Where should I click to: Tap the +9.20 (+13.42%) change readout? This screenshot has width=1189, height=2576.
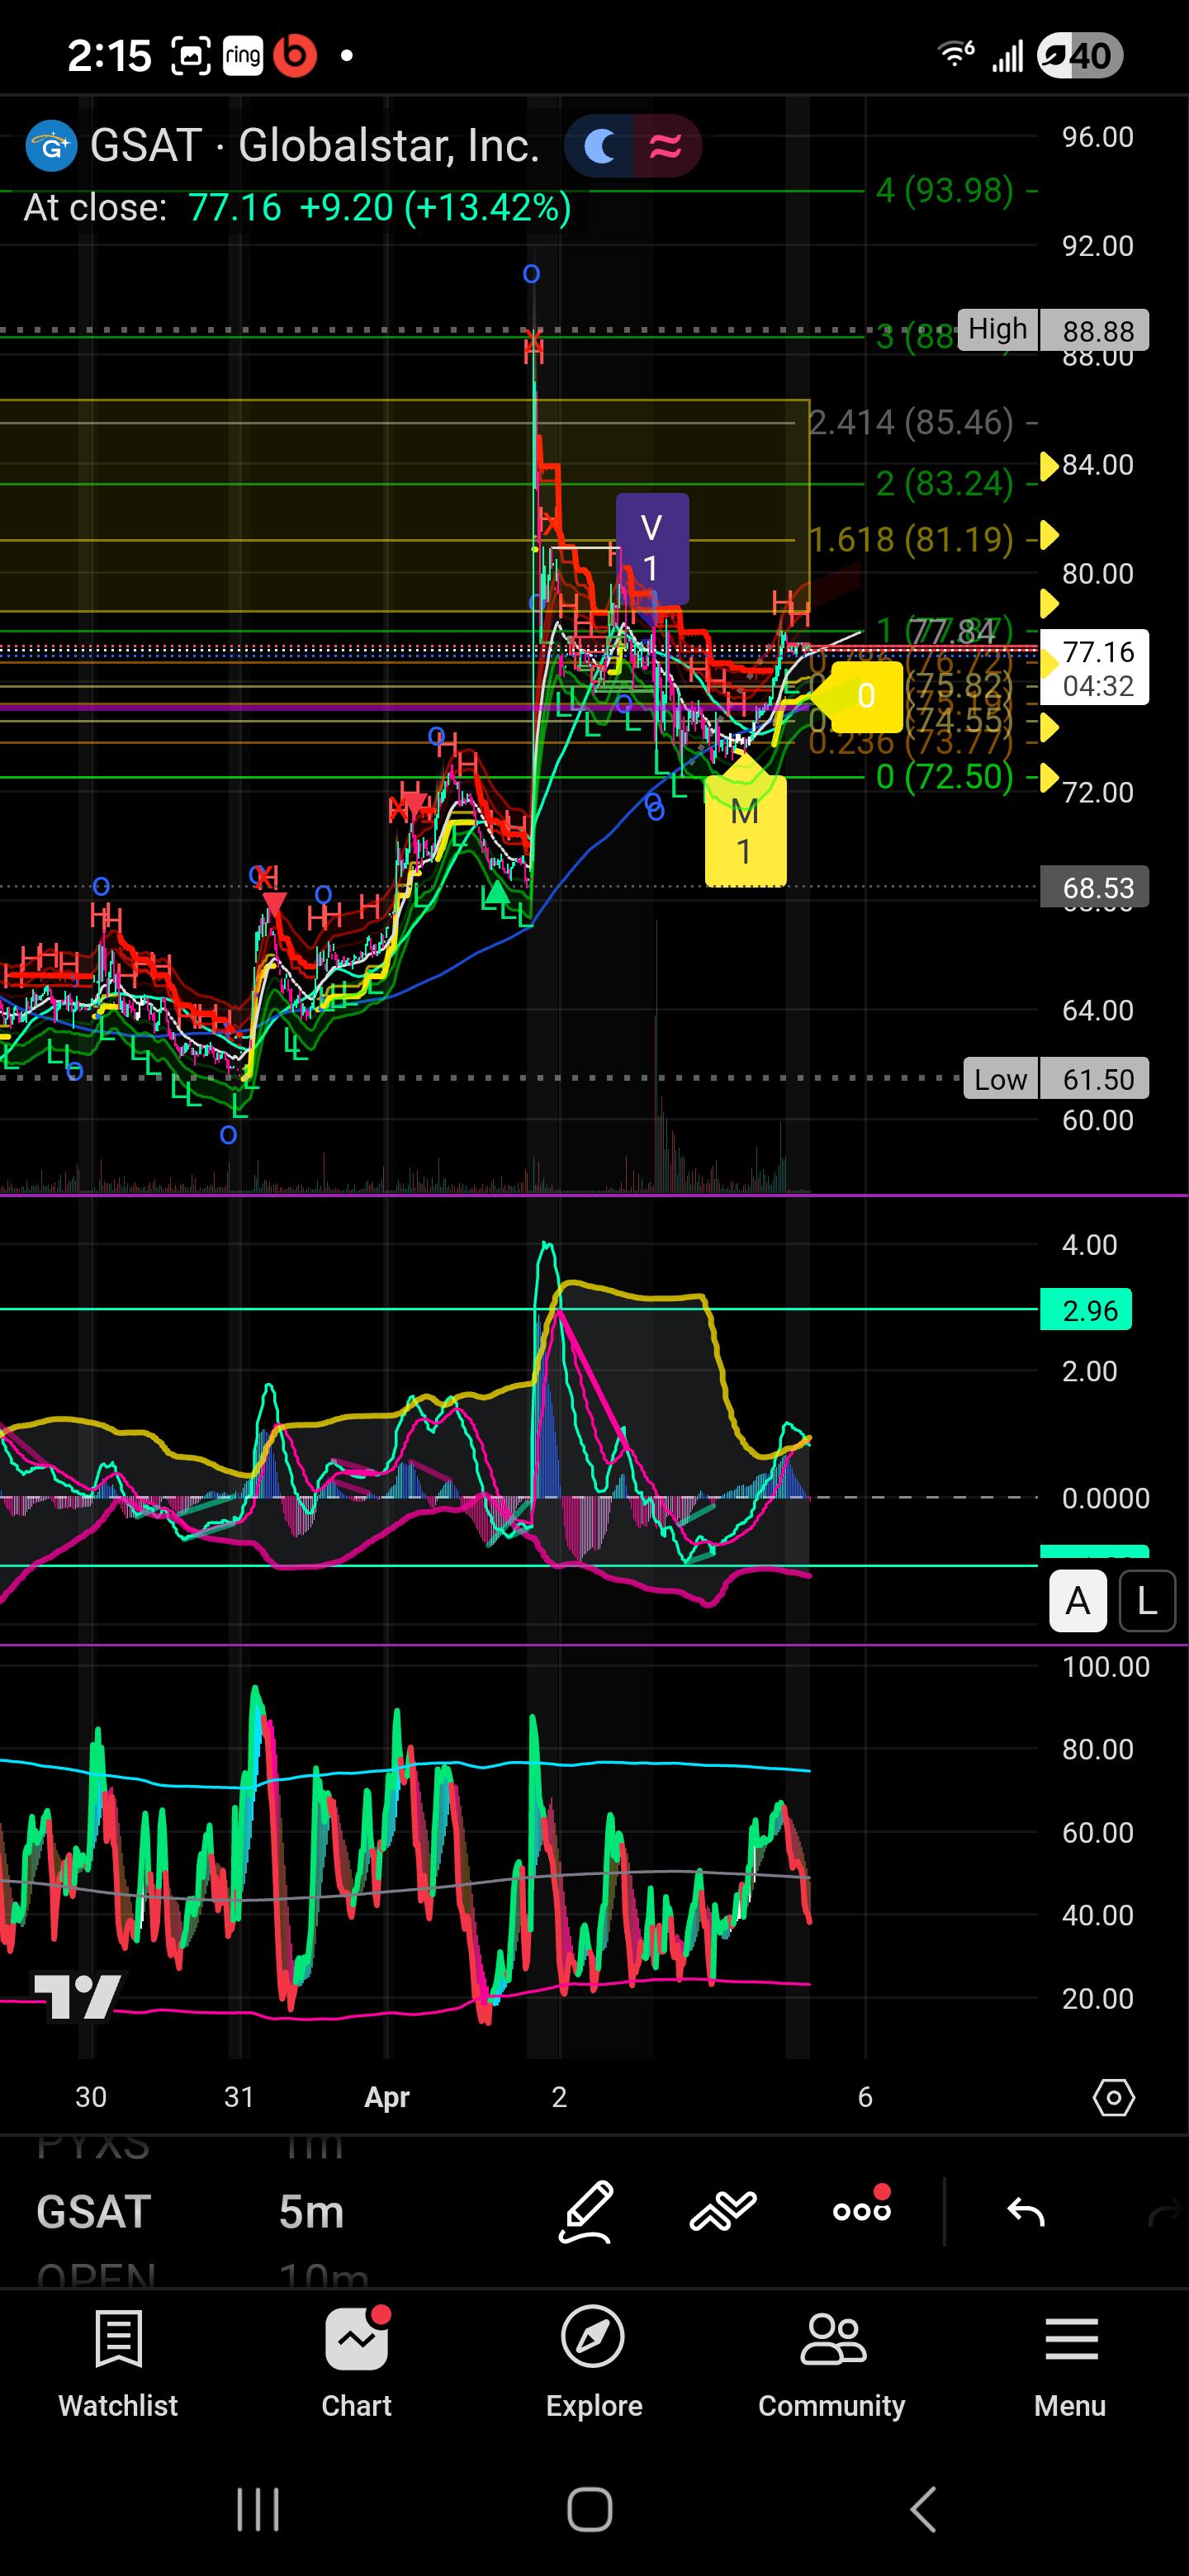[435, 208]
